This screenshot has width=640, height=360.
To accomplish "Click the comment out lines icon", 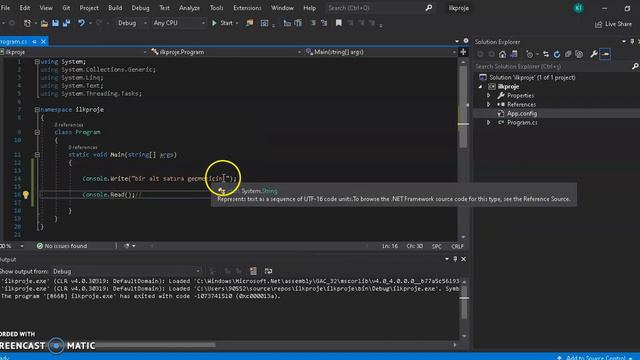I will pos(313,23).
